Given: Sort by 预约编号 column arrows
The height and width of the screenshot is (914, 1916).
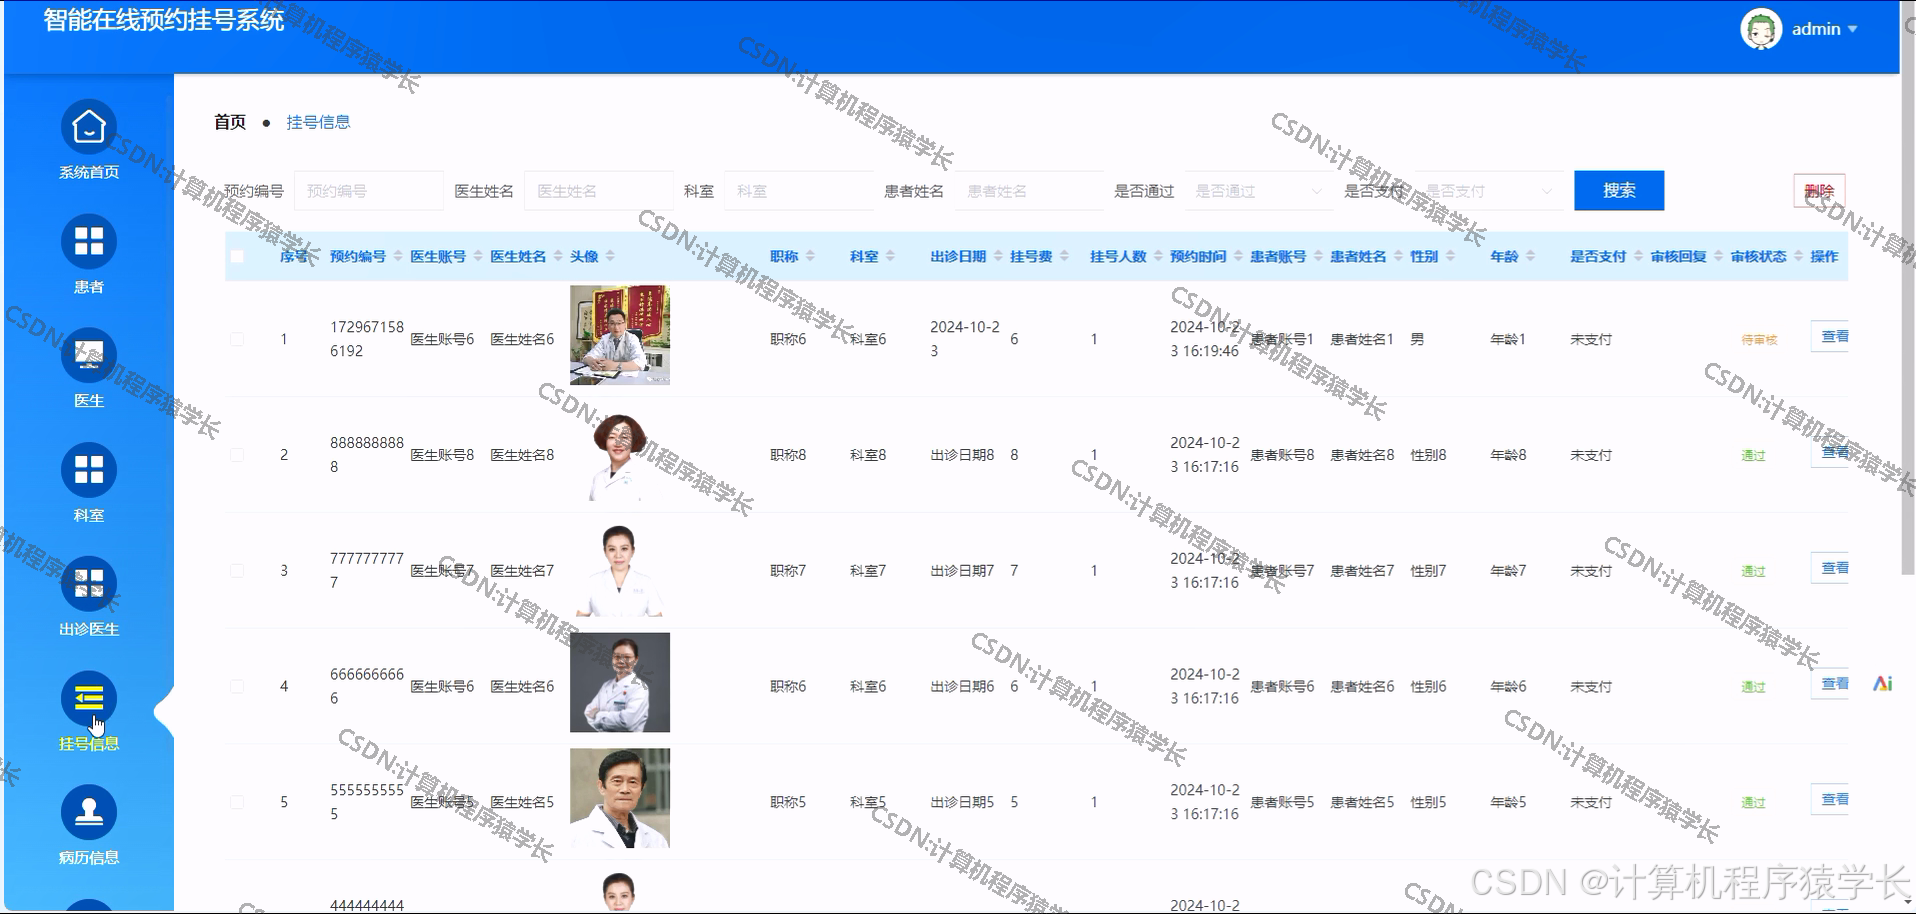Looking at the screenshot, I should click(x=398, y=257).
